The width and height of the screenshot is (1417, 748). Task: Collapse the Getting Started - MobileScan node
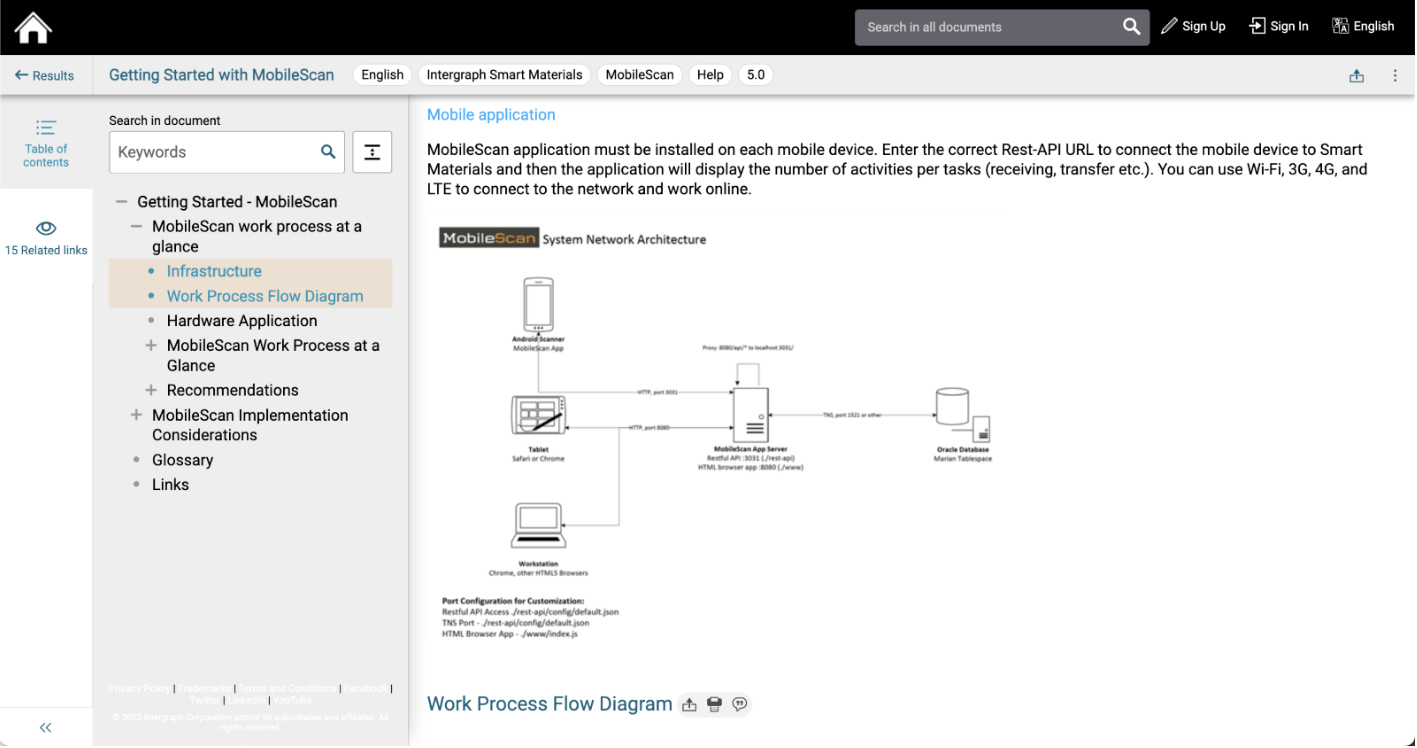coord(121,202)
